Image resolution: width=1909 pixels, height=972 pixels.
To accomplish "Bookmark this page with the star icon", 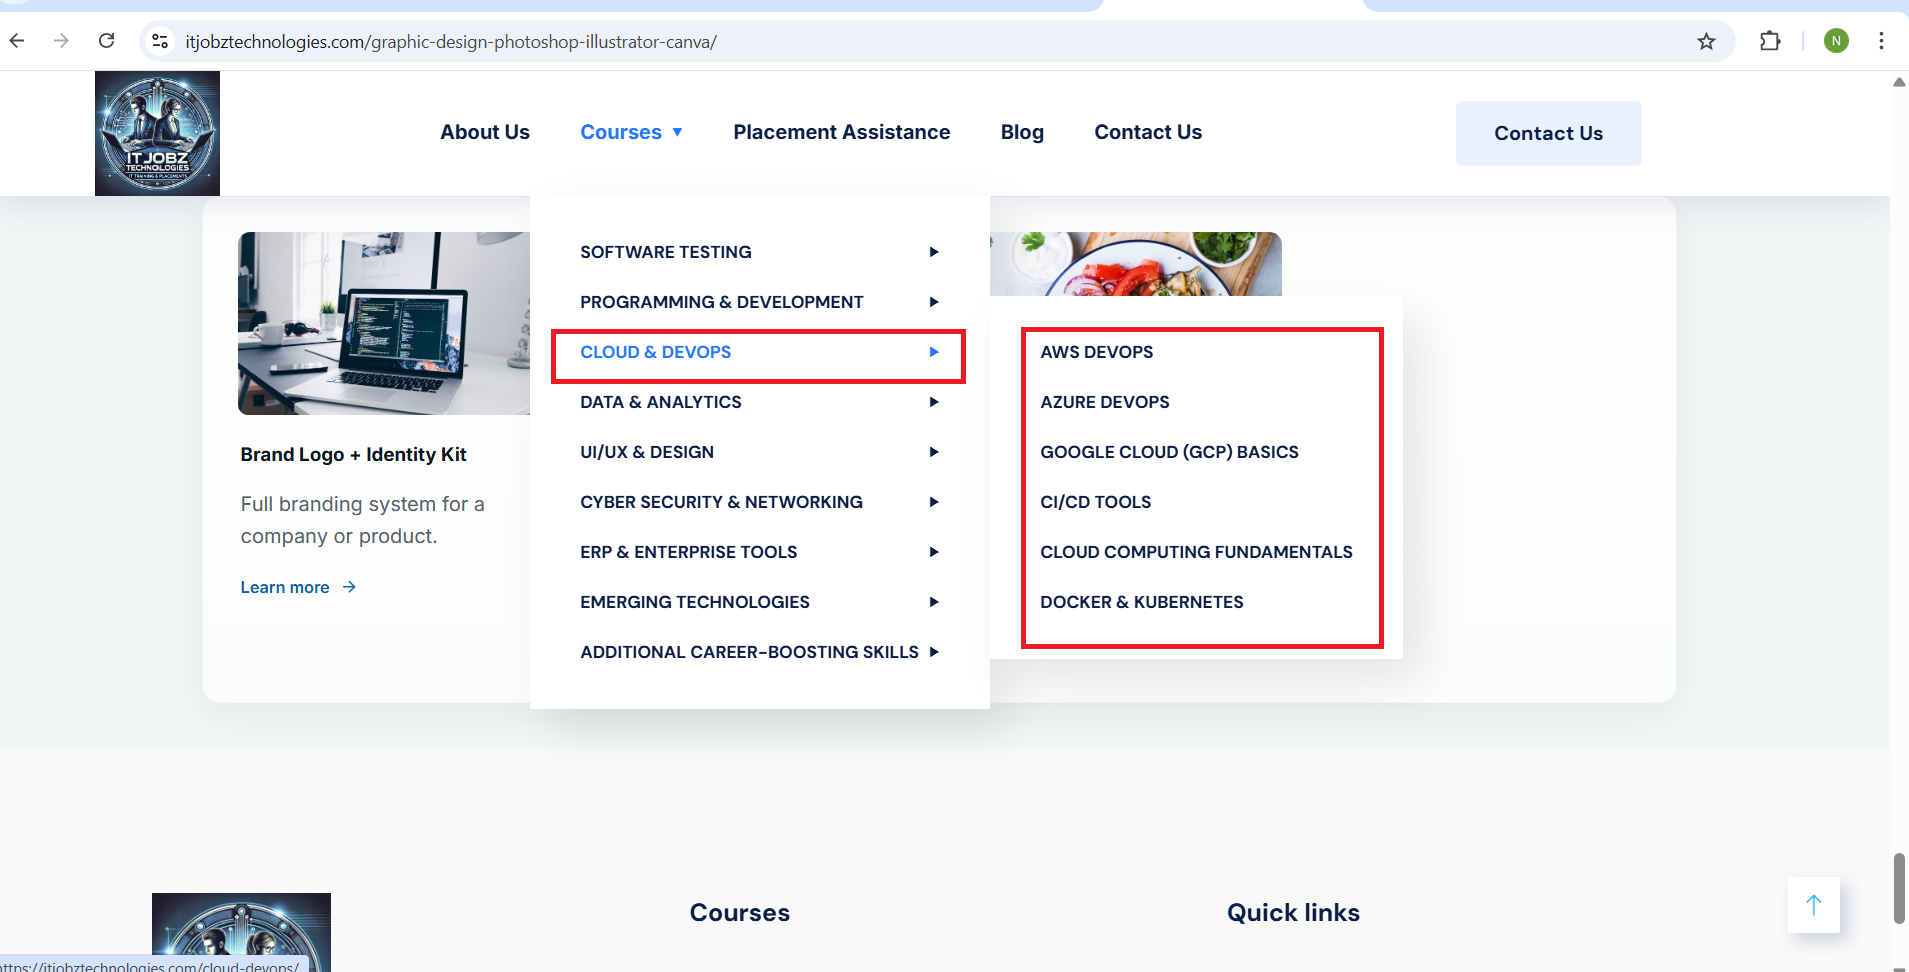I will 1706,41.
